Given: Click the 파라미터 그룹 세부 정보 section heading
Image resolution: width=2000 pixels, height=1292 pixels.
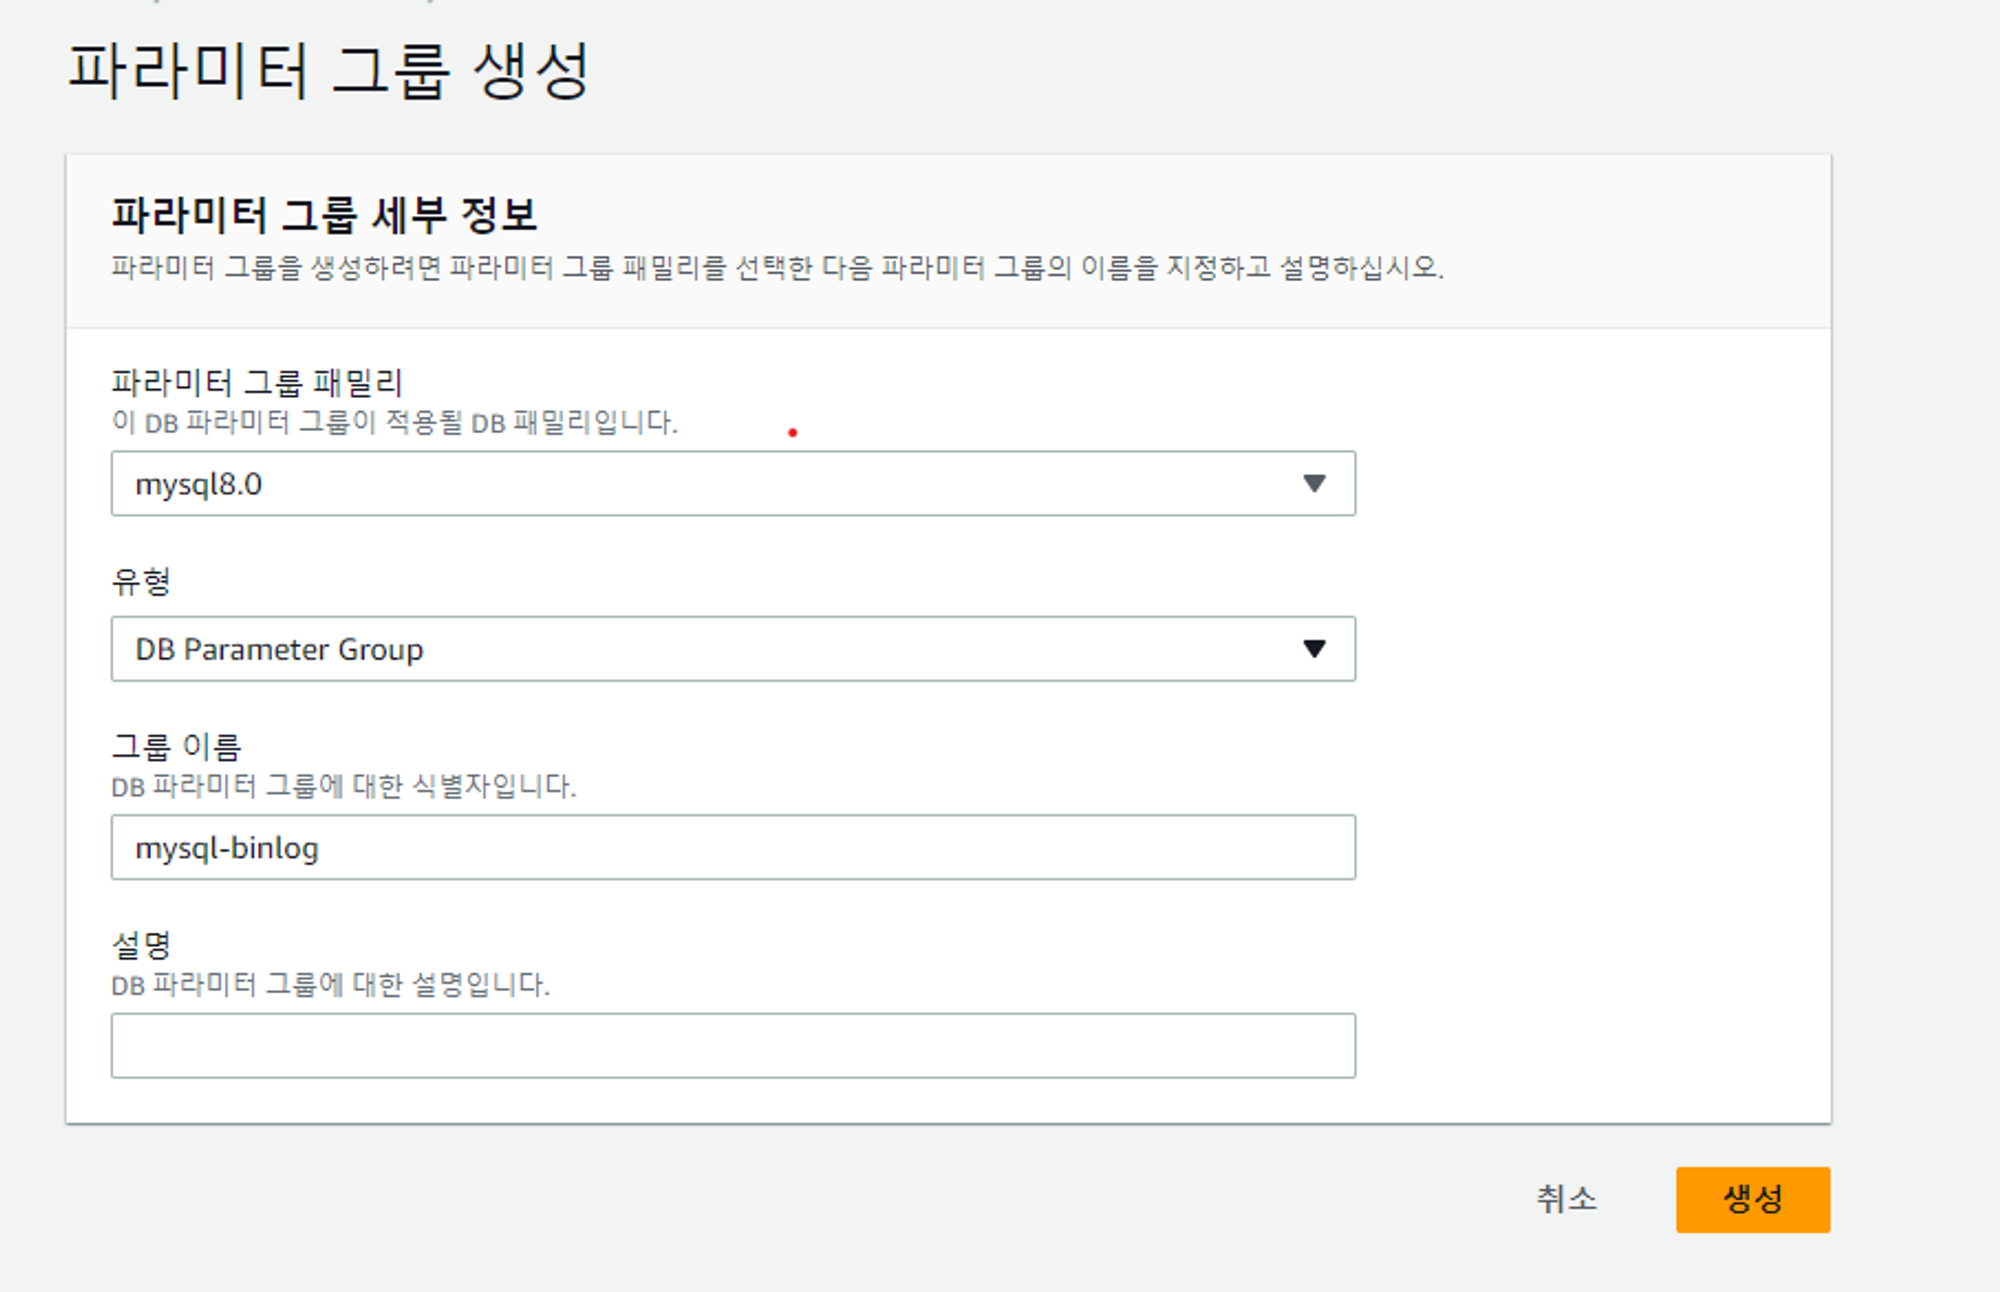Looking at the screenshot, I should click(x=324, y=215).
